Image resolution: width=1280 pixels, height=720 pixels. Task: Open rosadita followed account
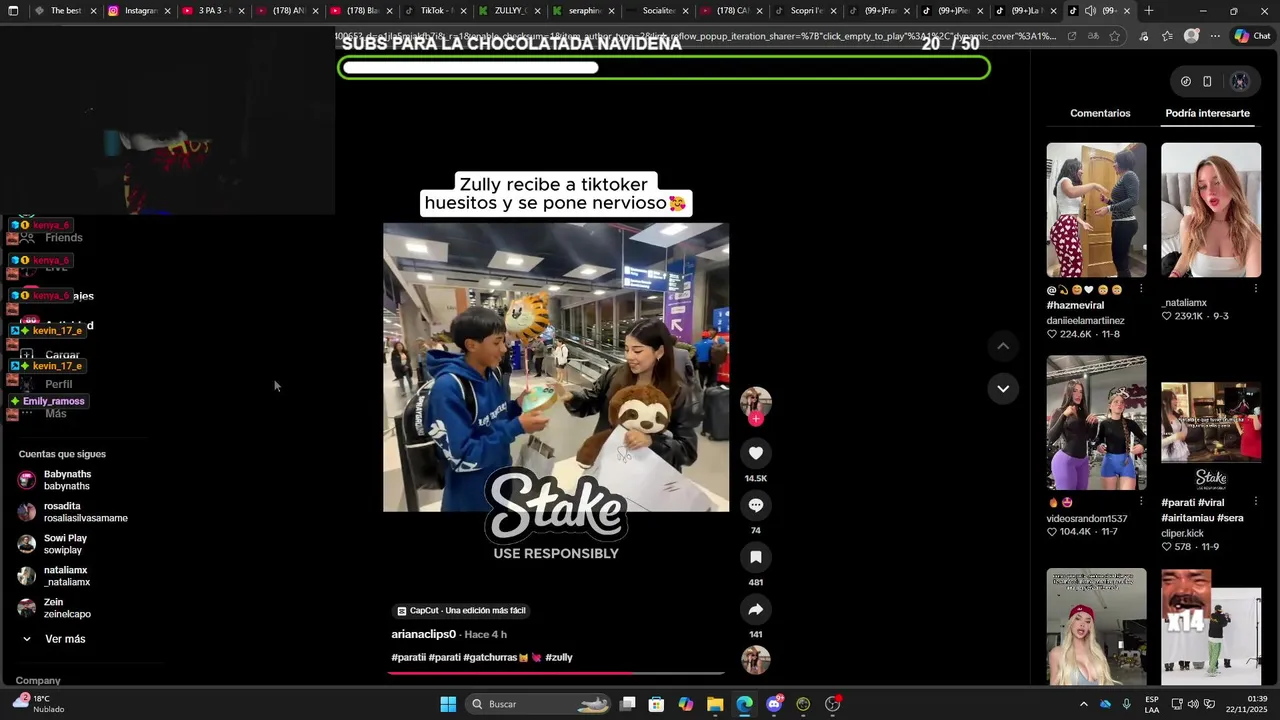point(72,512)
